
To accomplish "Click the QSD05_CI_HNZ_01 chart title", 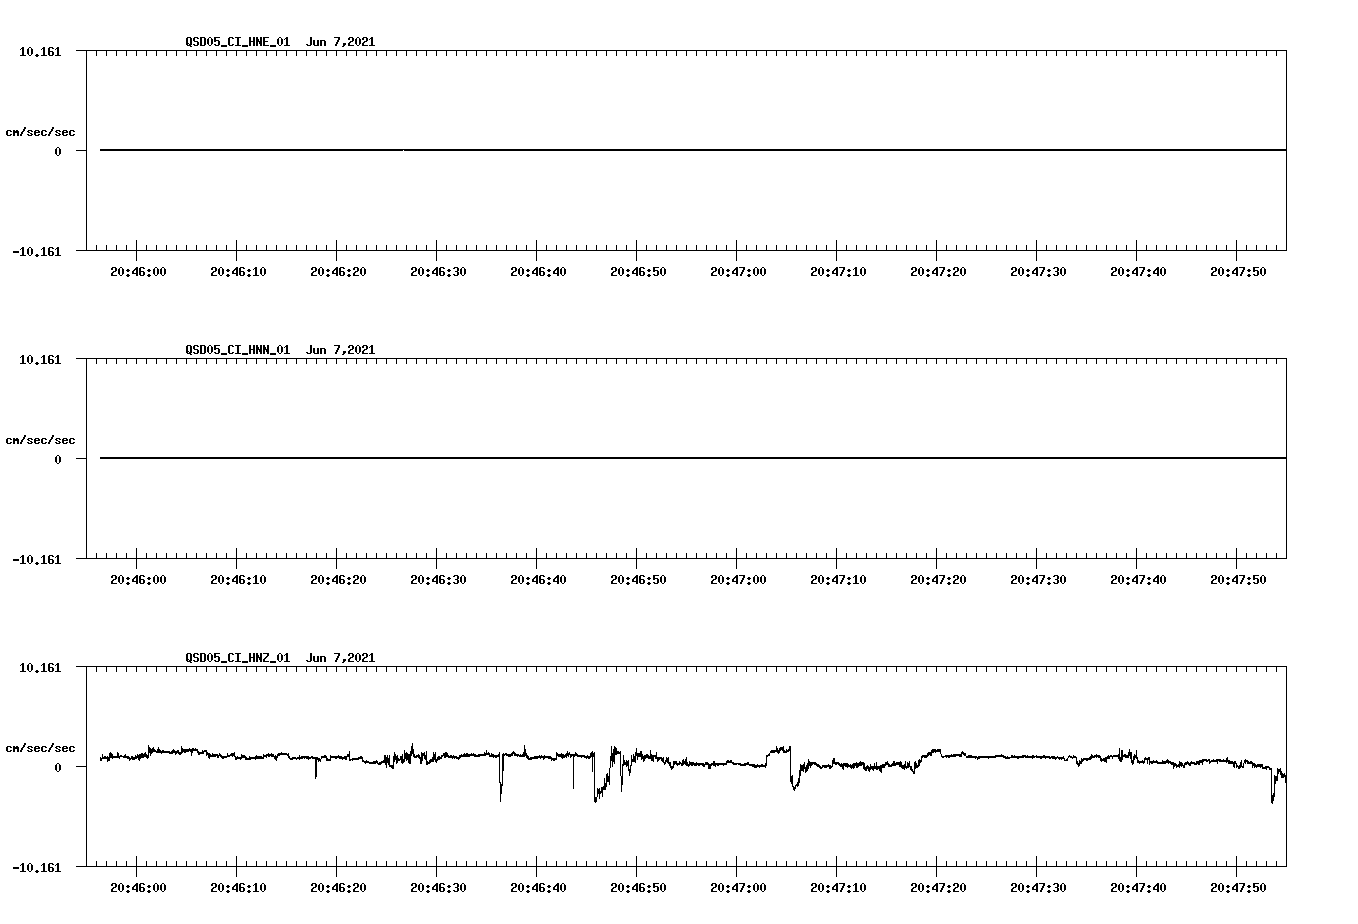I will click(280, 658).
